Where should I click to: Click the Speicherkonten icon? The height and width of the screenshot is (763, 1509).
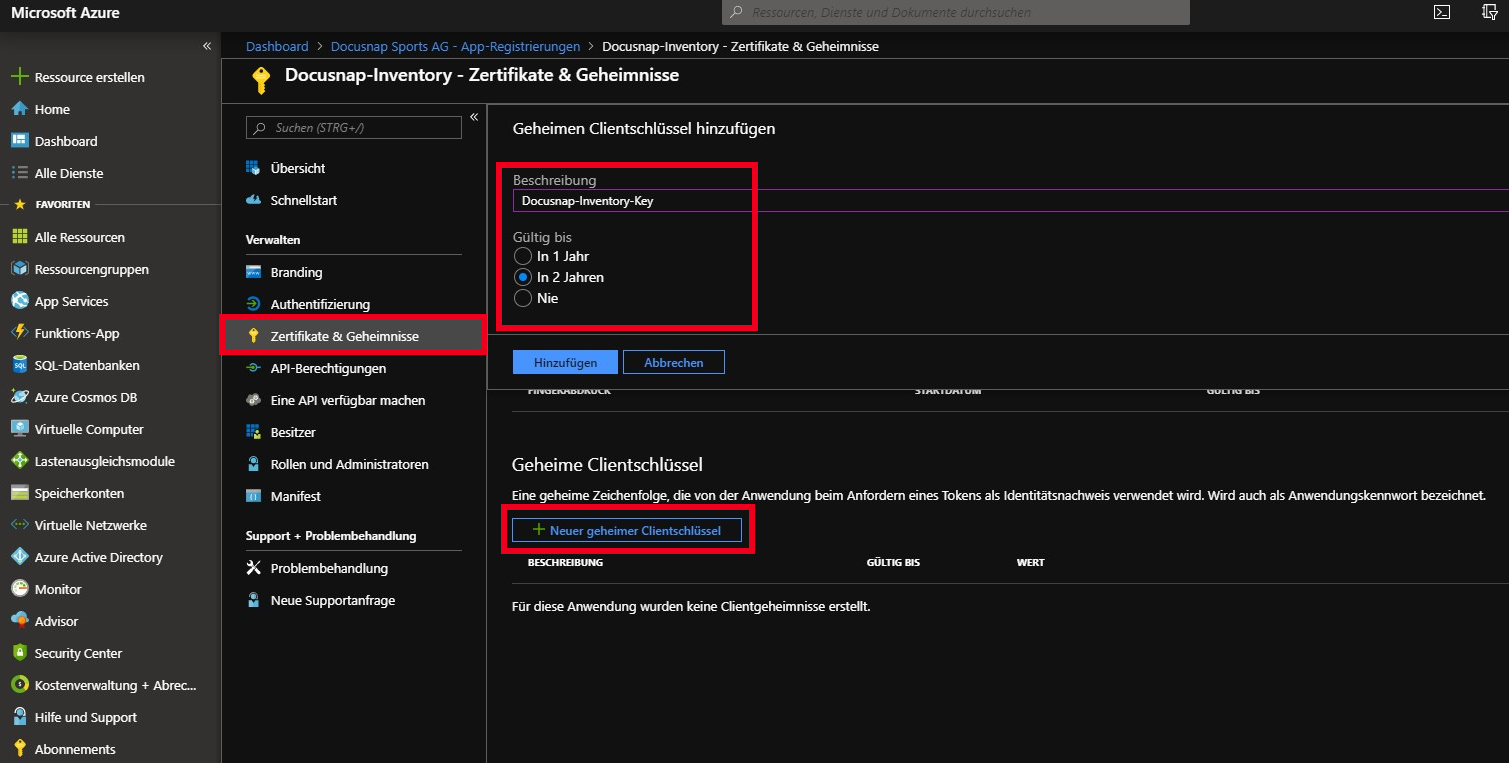click(x=19, y=493)
